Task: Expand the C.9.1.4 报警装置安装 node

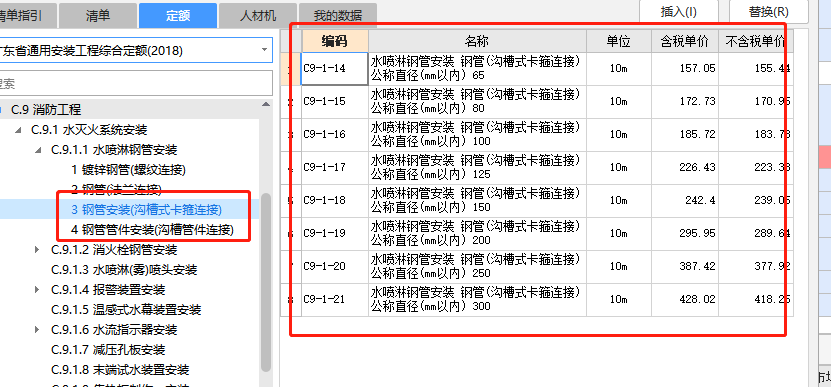Action: click(x=37, y=289)
